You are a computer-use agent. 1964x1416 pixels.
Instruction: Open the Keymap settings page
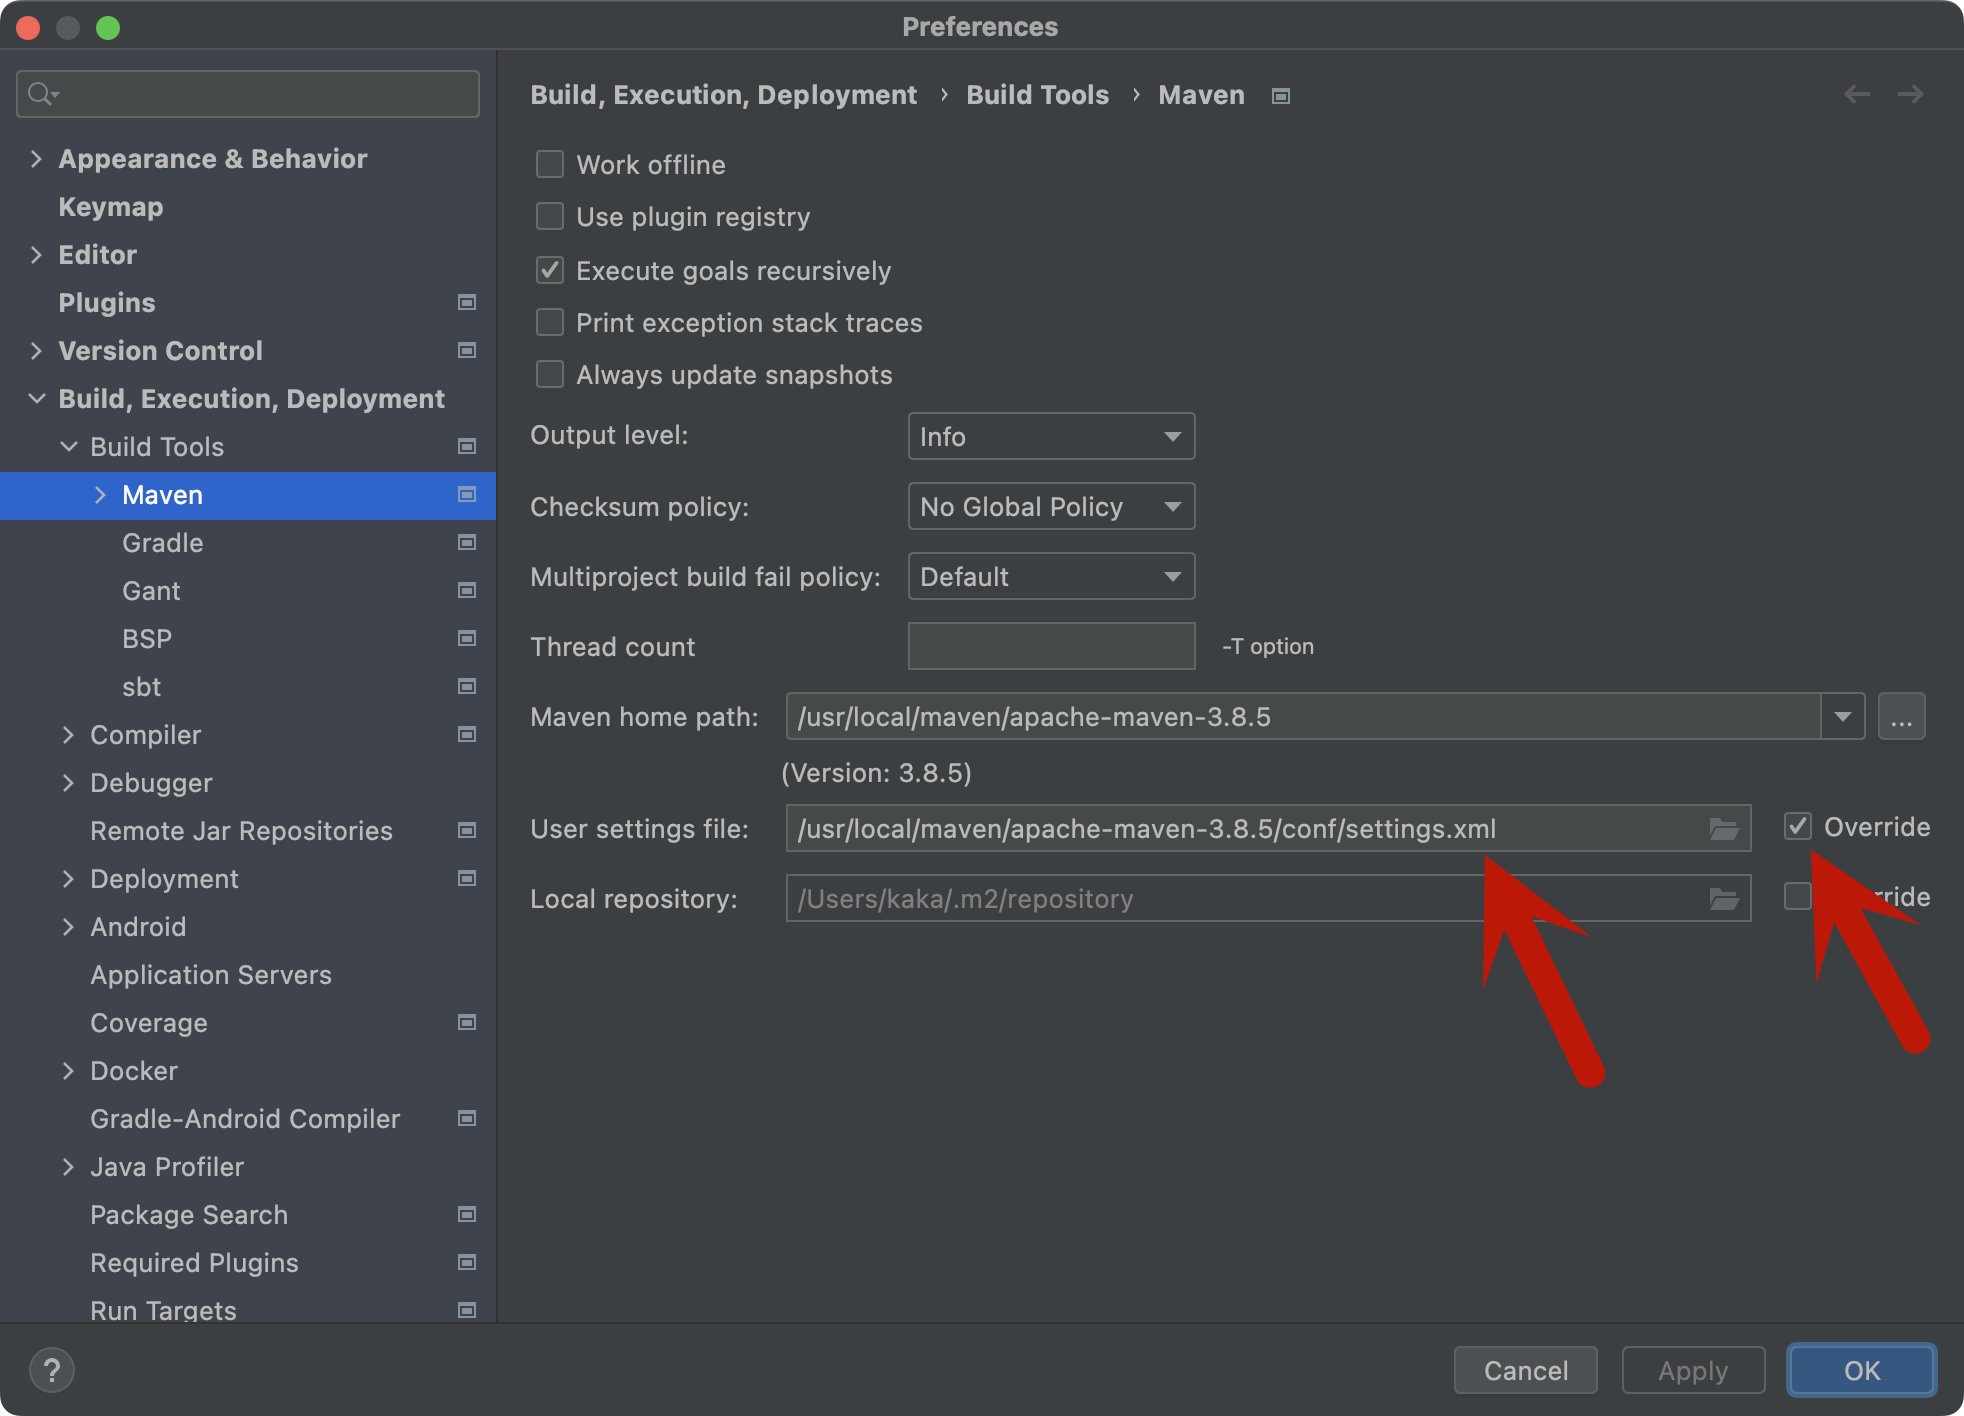(x=110, y=206)
